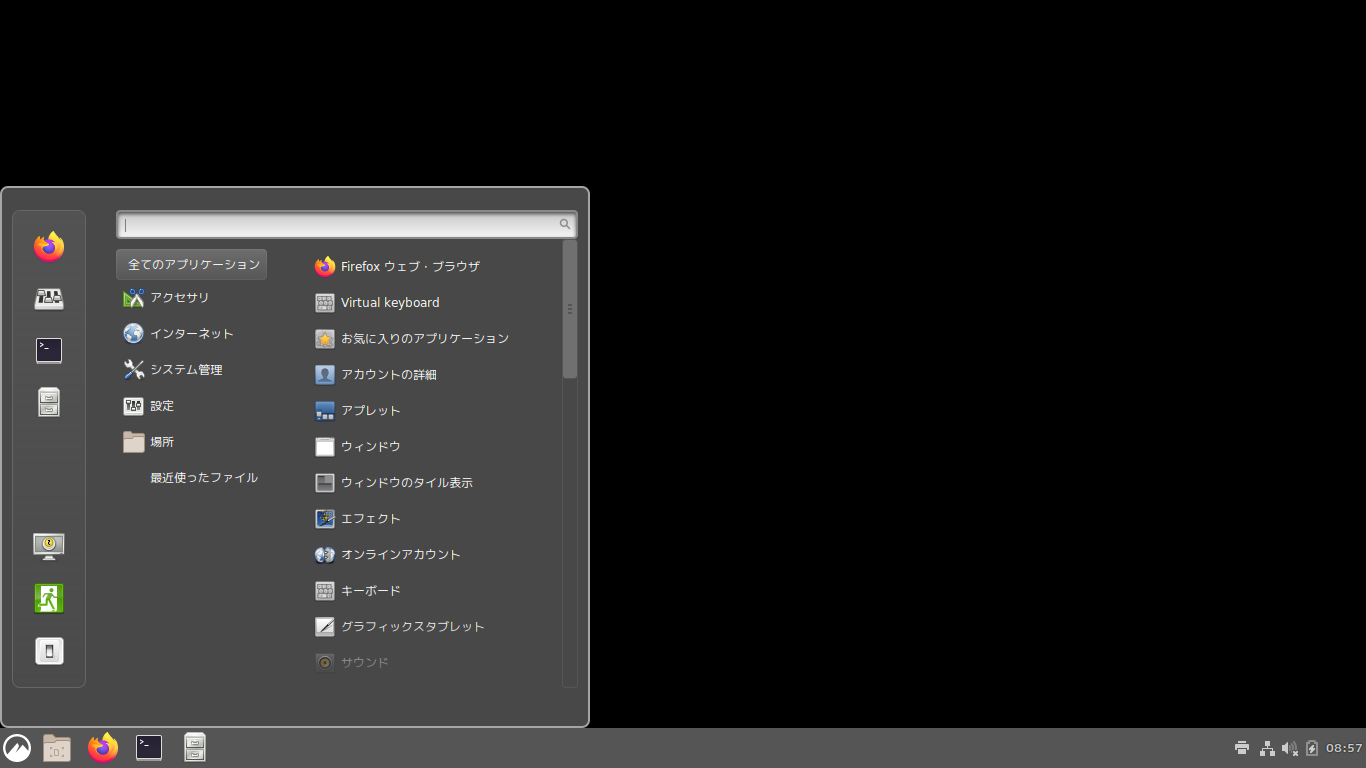Click the printer tray icon
Viewport: 1366px width, 768px height.
1242,748
